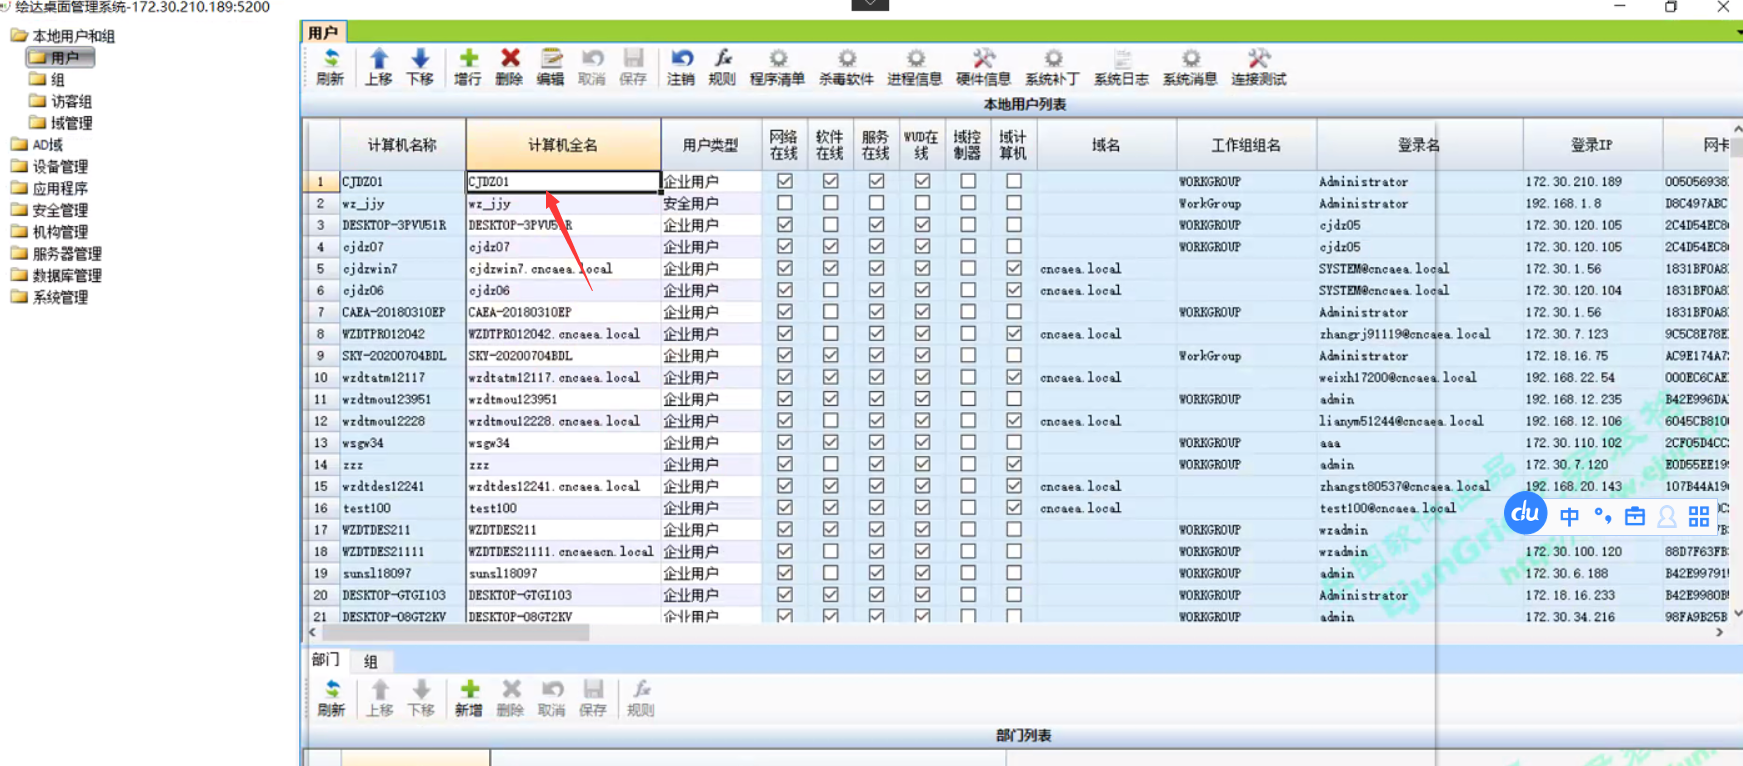The height and width of the screenshot is (766, 1743).
Task: Toggle 服务在线 checkbox for row SKY-20200704BDL
Action: (x=876, y=355)
